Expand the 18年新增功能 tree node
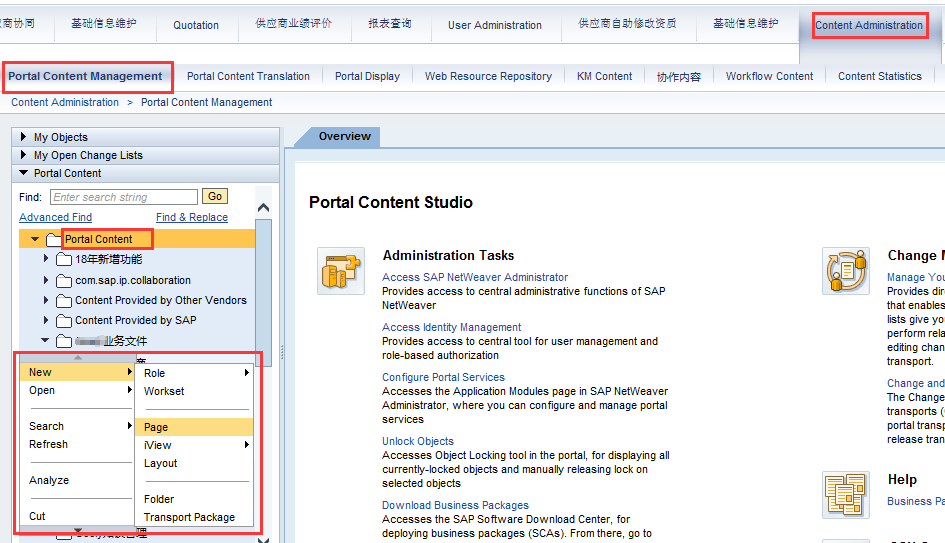The width and height of the screenshot is (945, 543). point(46,259)
